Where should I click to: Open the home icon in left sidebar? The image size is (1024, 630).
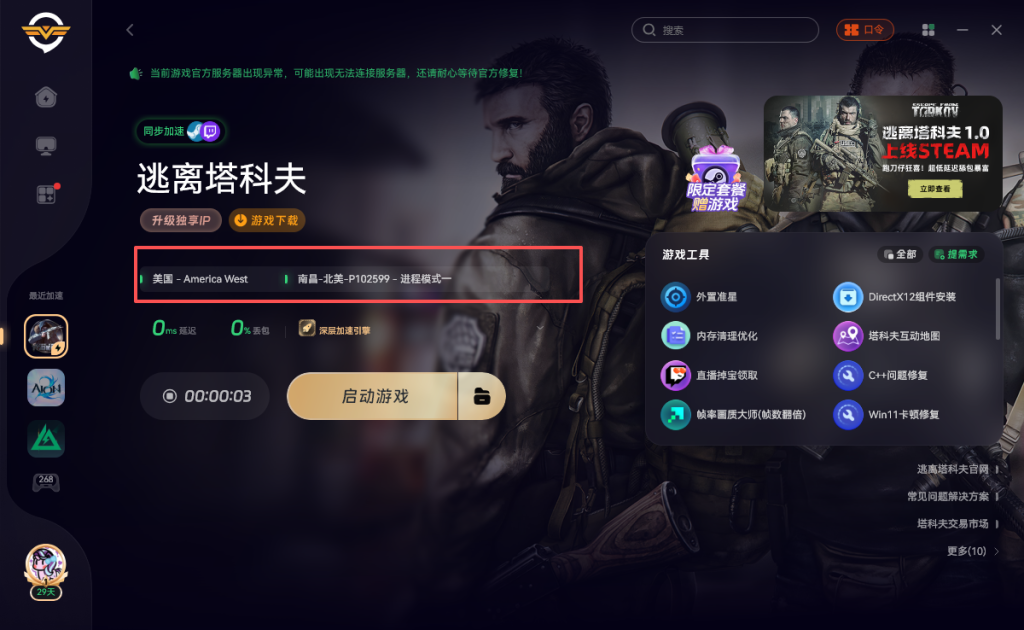click(x=46, y=97)
